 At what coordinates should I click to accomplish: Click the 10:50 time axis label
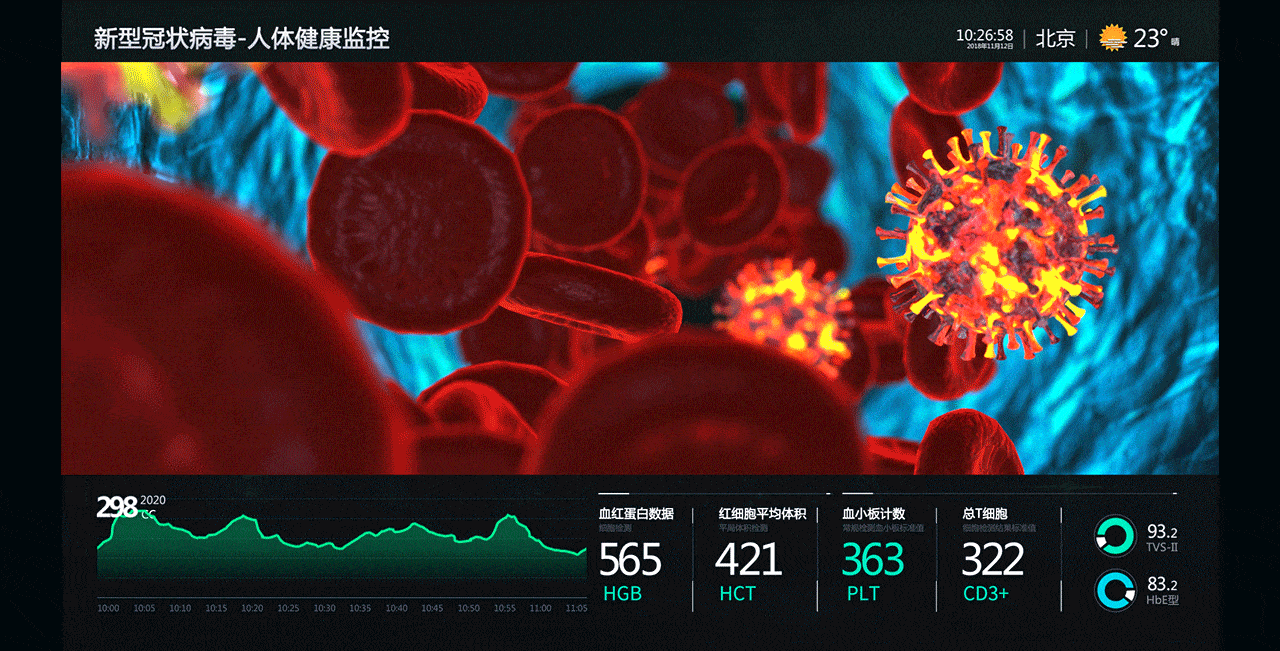(468, 608)
